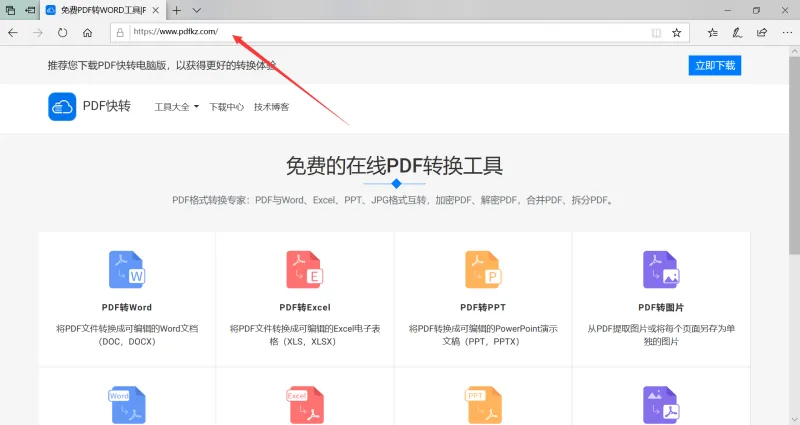Go to browser home page

(x=88, y=33)
